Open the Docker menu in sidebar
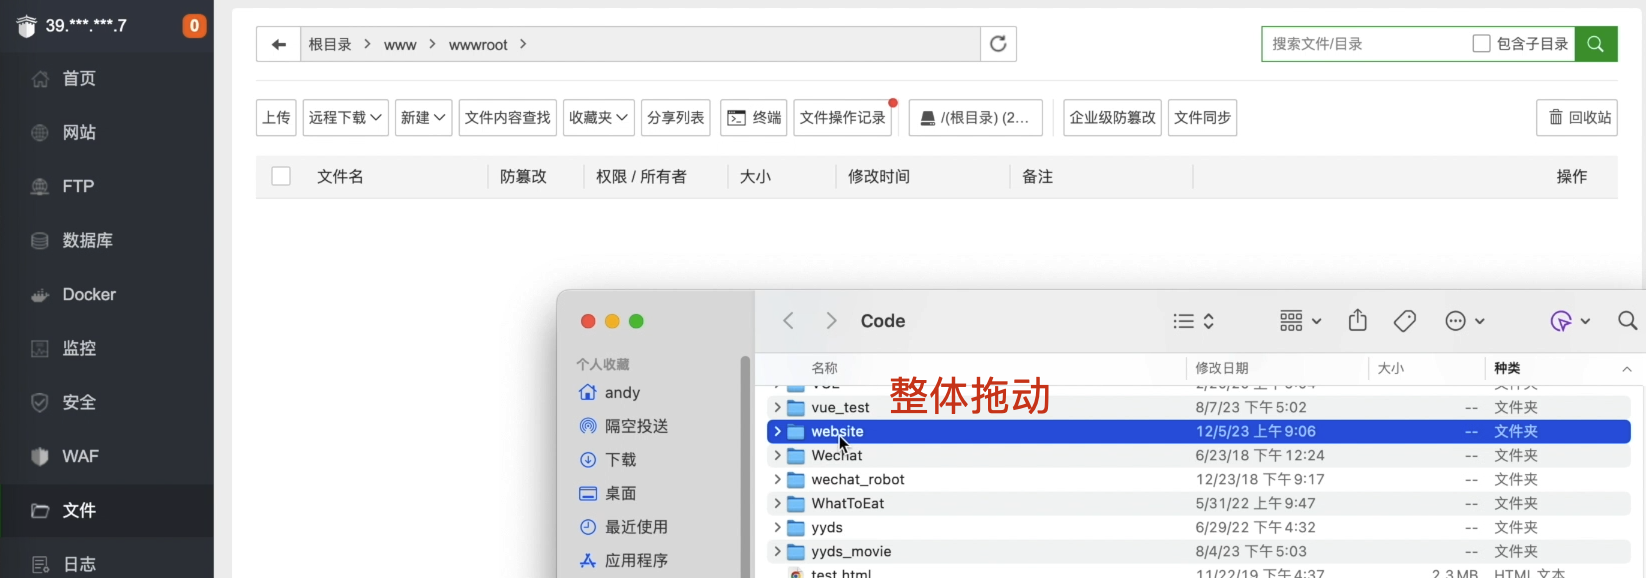The height and width of the screenshot is (578, 1646). click(x=89, y=295)
